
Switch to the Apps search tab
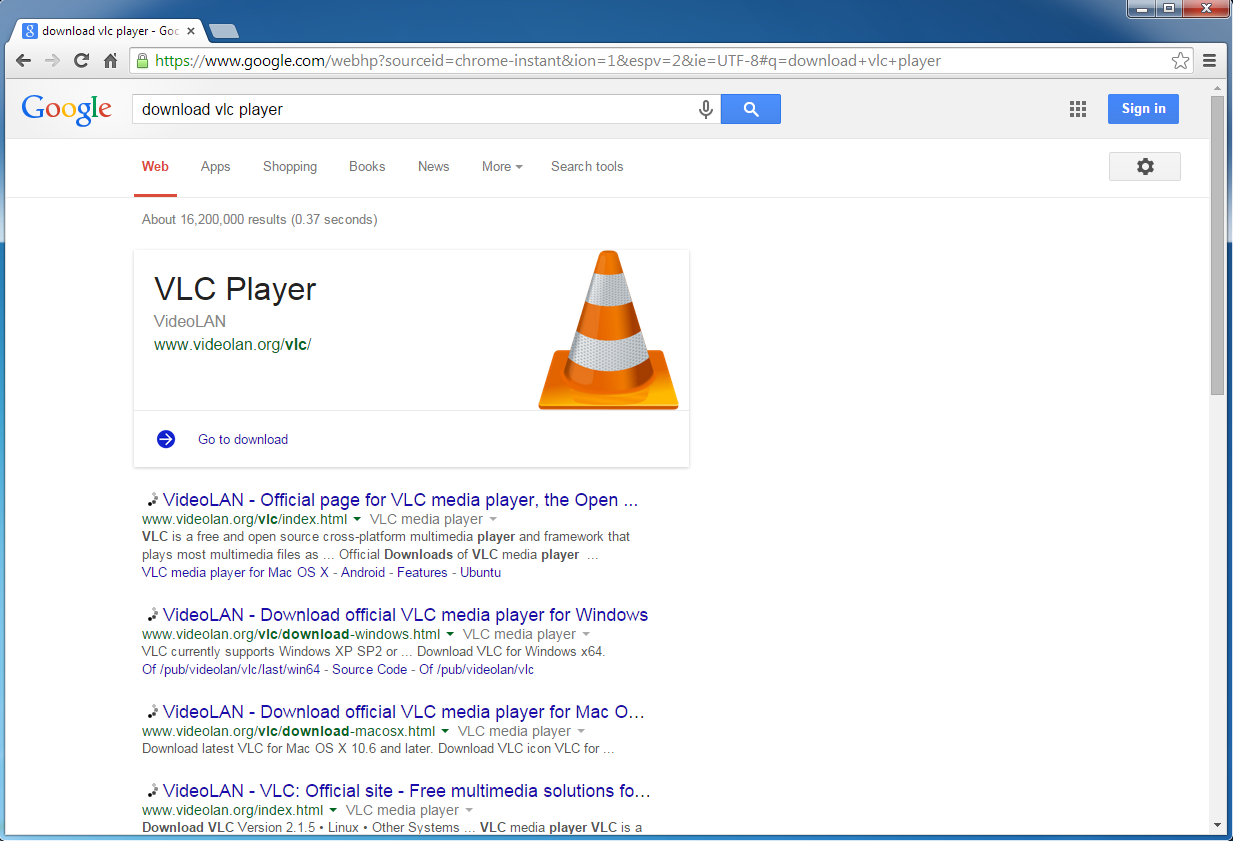[215, 167]
